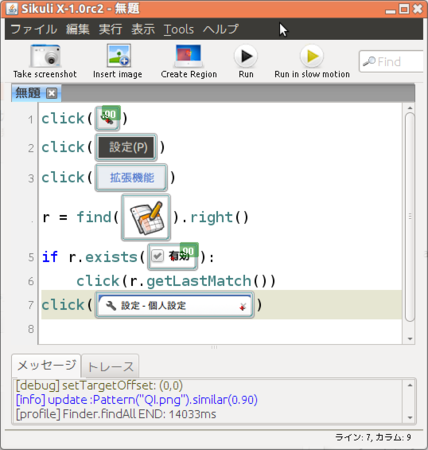Click the splitter handle between editor and messages

pos(214,347)
